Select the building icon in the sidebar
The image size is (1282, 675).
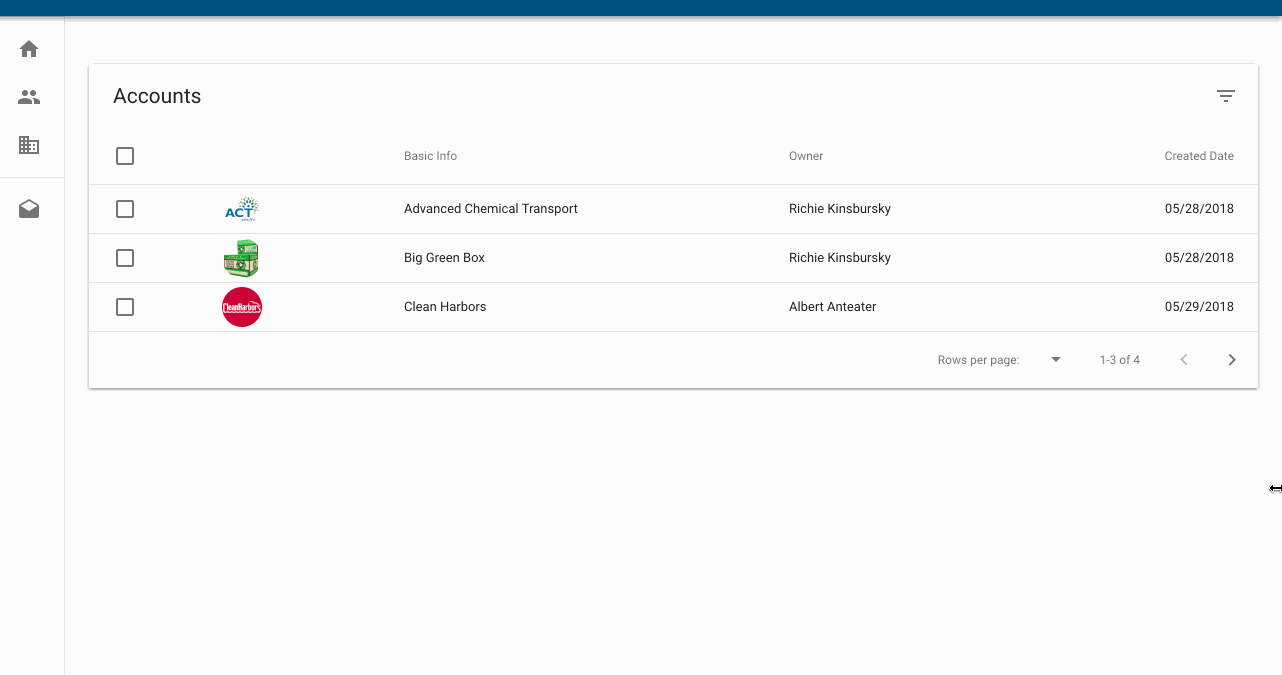[28, 145]
